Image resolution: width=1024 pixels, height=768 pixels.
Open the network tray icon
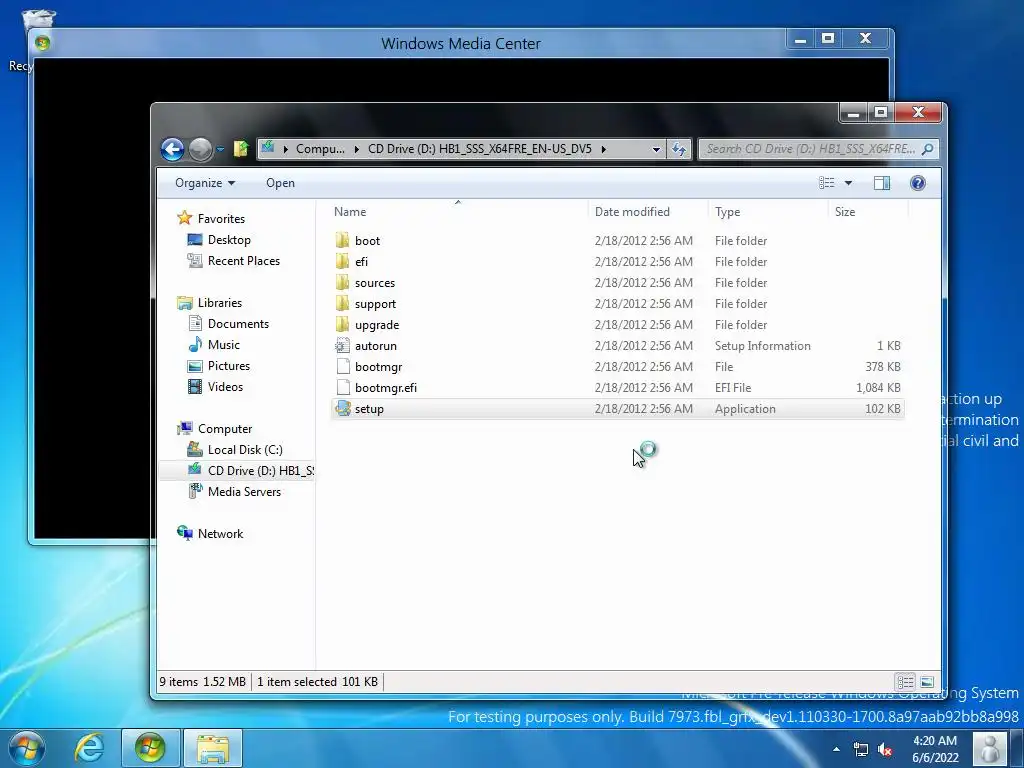click(x=861, y=749)
